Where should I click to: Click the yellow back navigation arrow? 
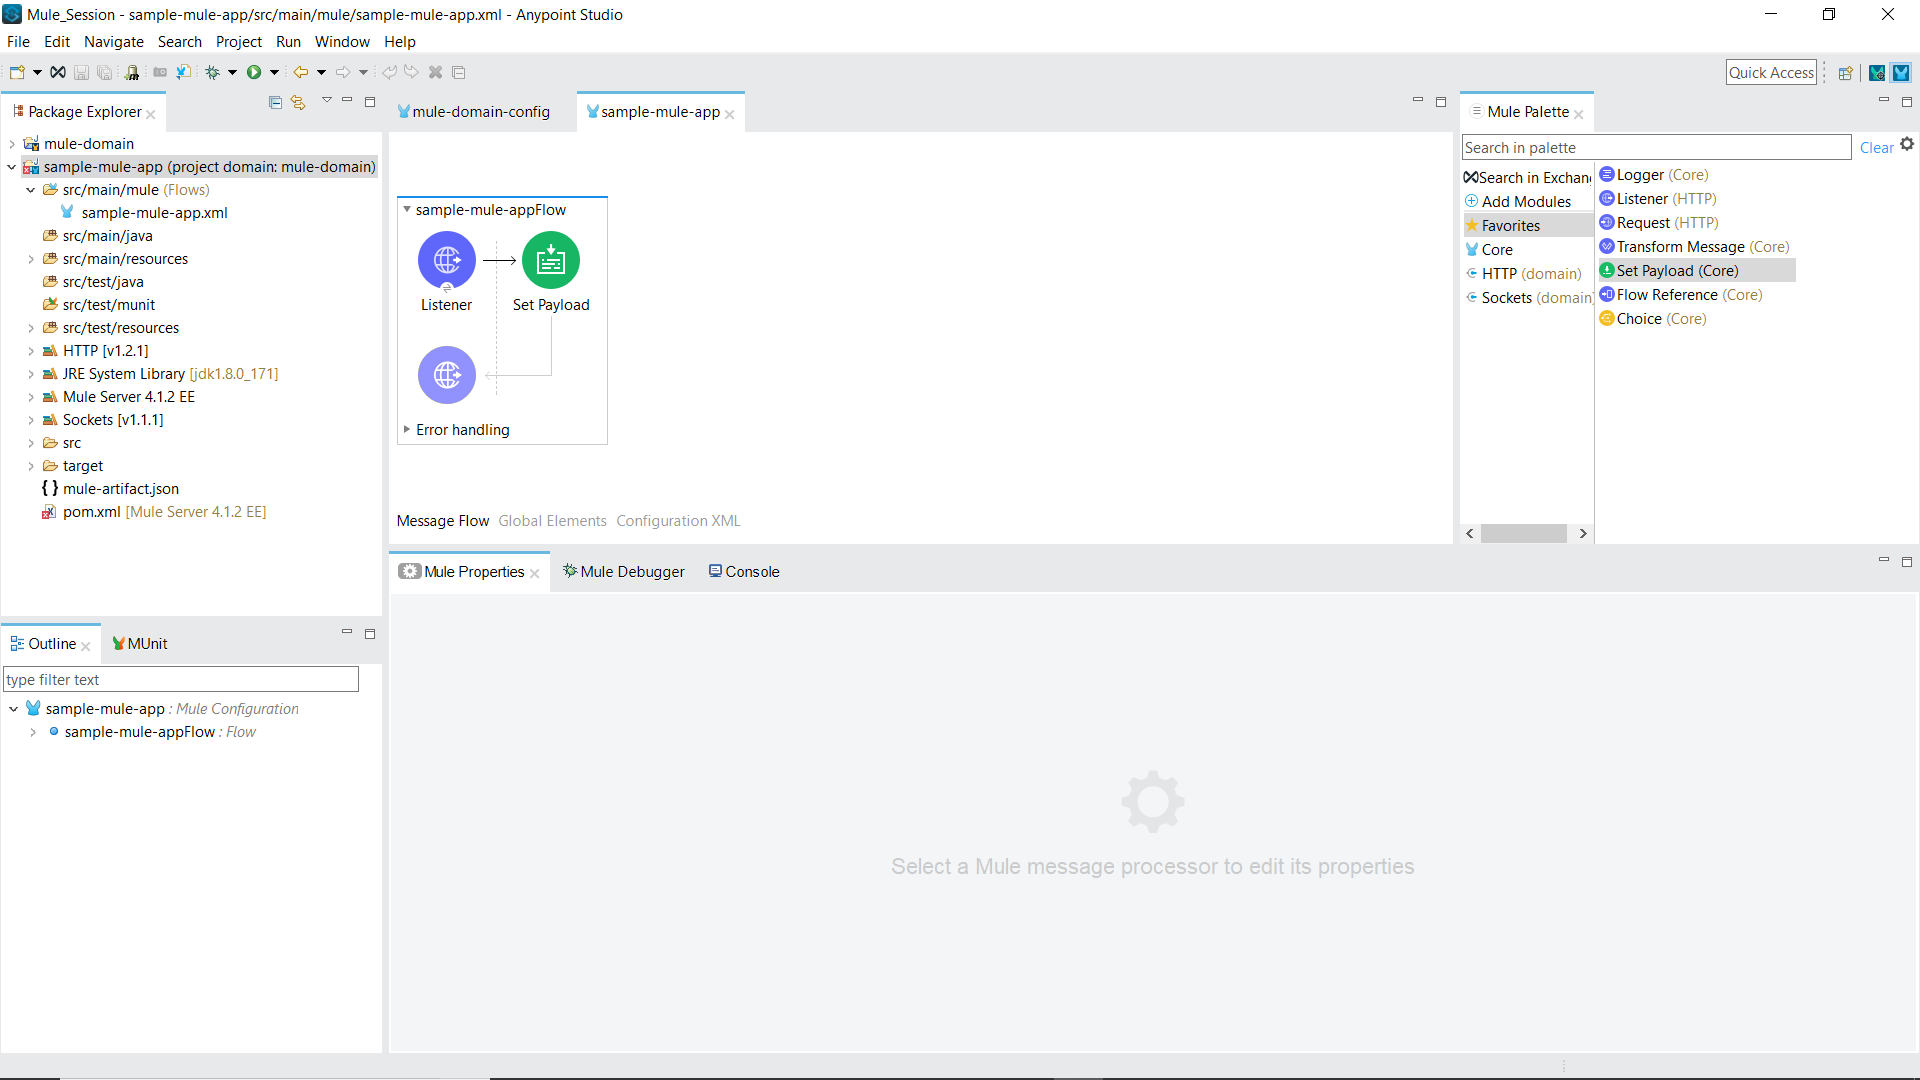click(300, 72)
